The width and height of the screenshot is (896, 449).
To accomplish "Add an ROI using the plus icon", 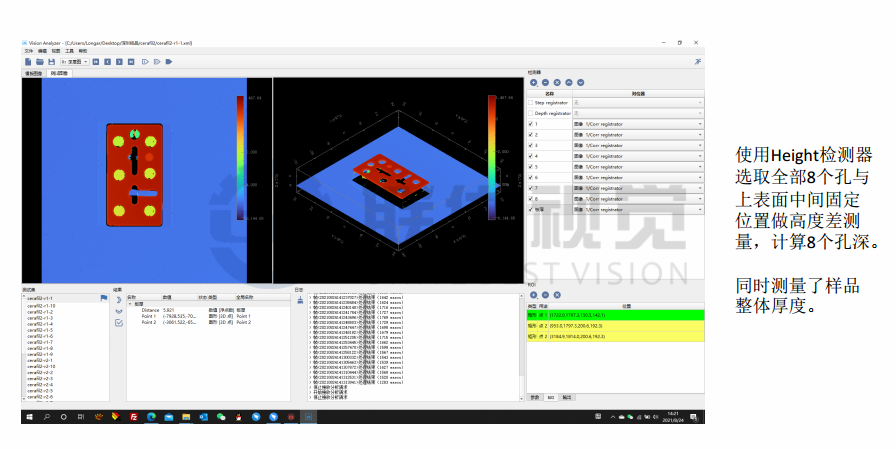I will click(534, 294).
